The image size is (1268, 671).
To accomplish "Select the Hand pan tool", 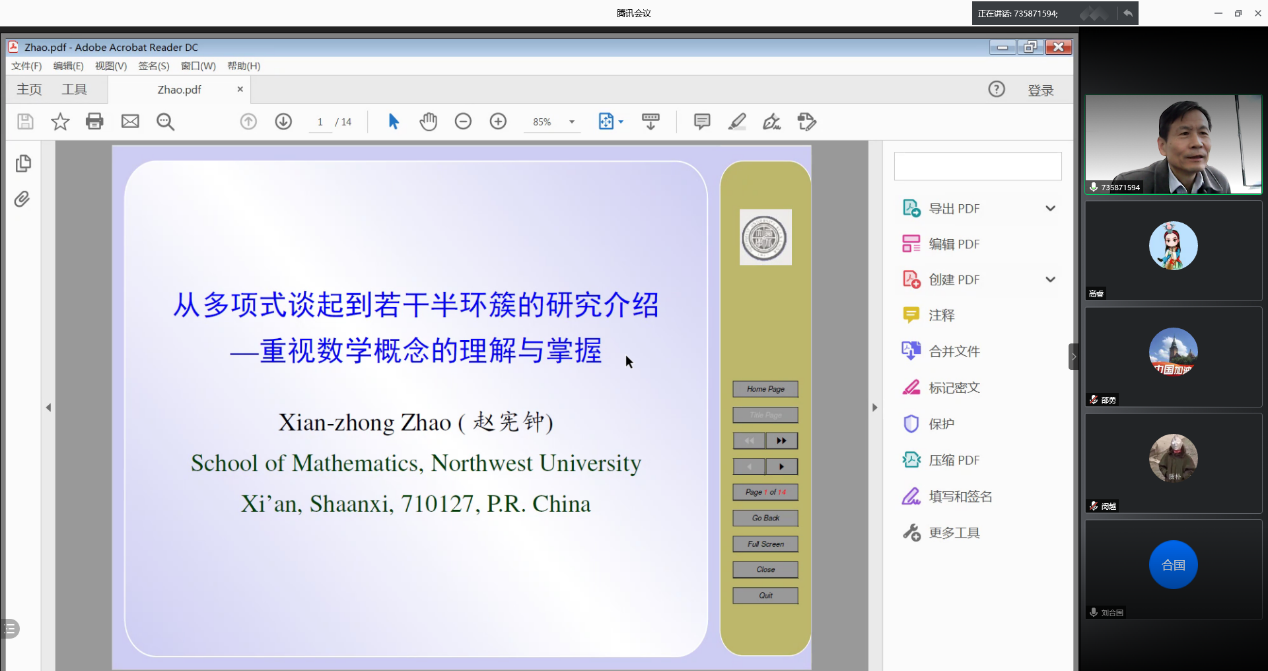I will 428,121.
